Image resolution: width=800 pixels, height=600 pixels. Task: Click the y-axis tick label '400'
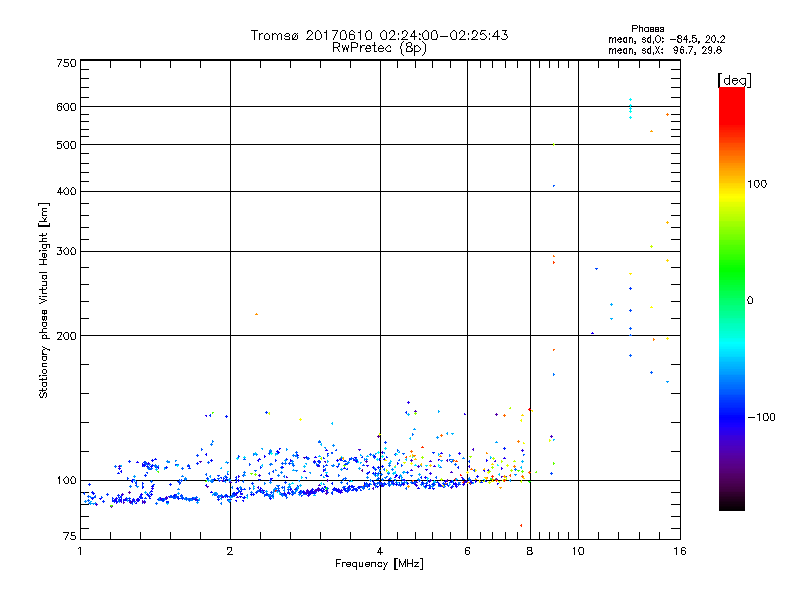pos(67,191)
